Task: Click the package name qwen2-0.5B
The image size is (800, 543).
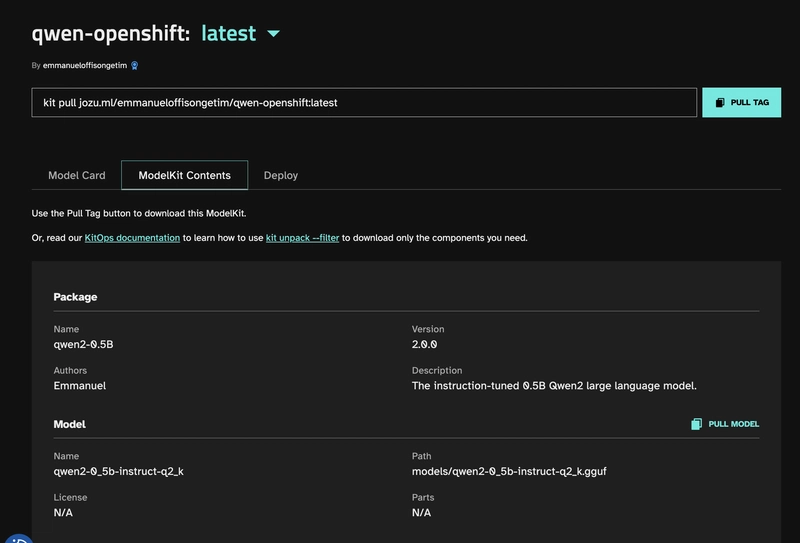Action: pyautogui.click(x=84, y=344)
